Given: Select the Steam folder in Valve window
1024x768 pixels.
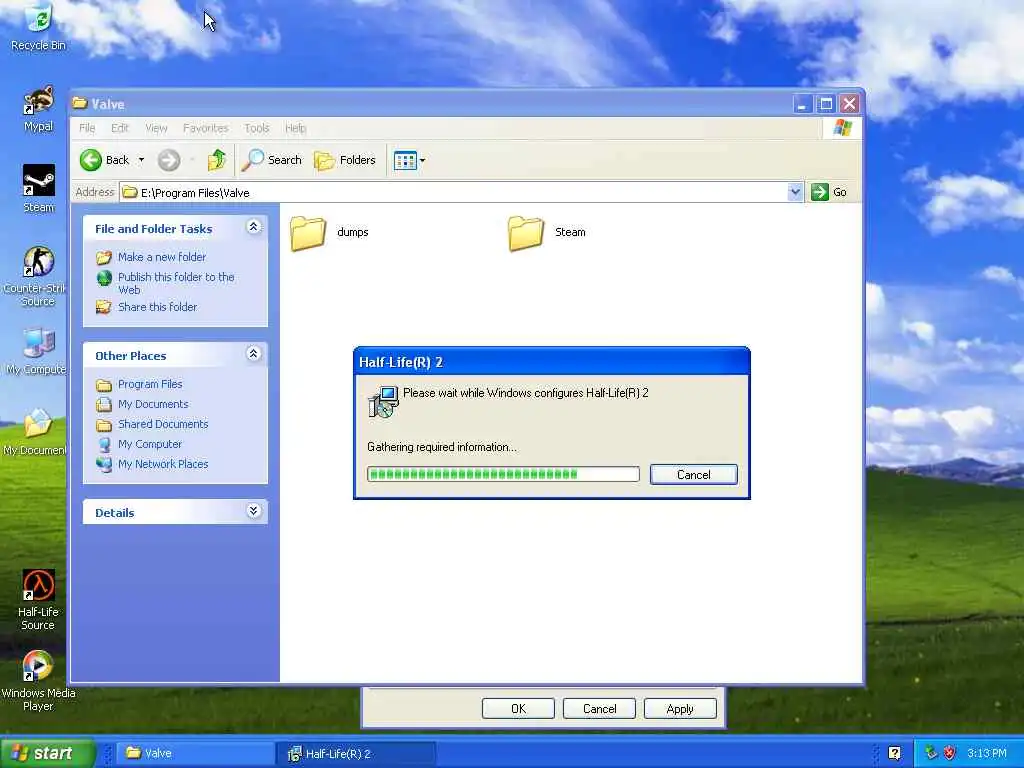Looking at the screenshot, I should (547, 232).
